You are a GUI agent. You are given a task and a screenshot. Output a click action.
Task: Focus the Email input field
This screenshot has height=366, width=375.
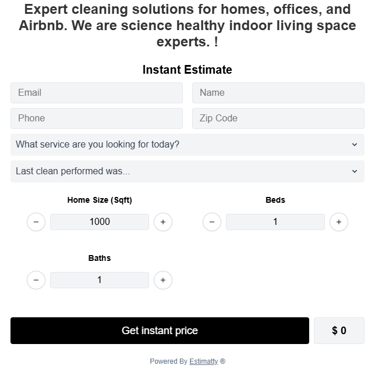(x=97, y=93)
